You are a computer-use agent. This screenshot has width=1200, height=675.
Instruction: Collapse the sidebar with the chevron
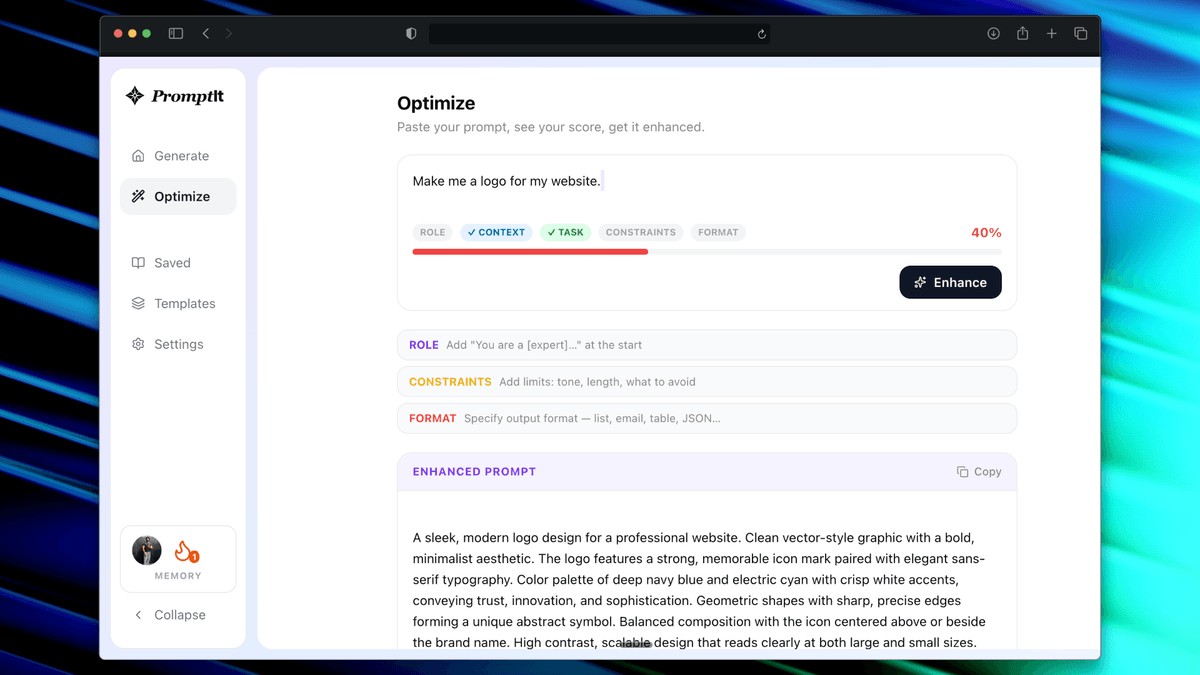coord(138,615)
